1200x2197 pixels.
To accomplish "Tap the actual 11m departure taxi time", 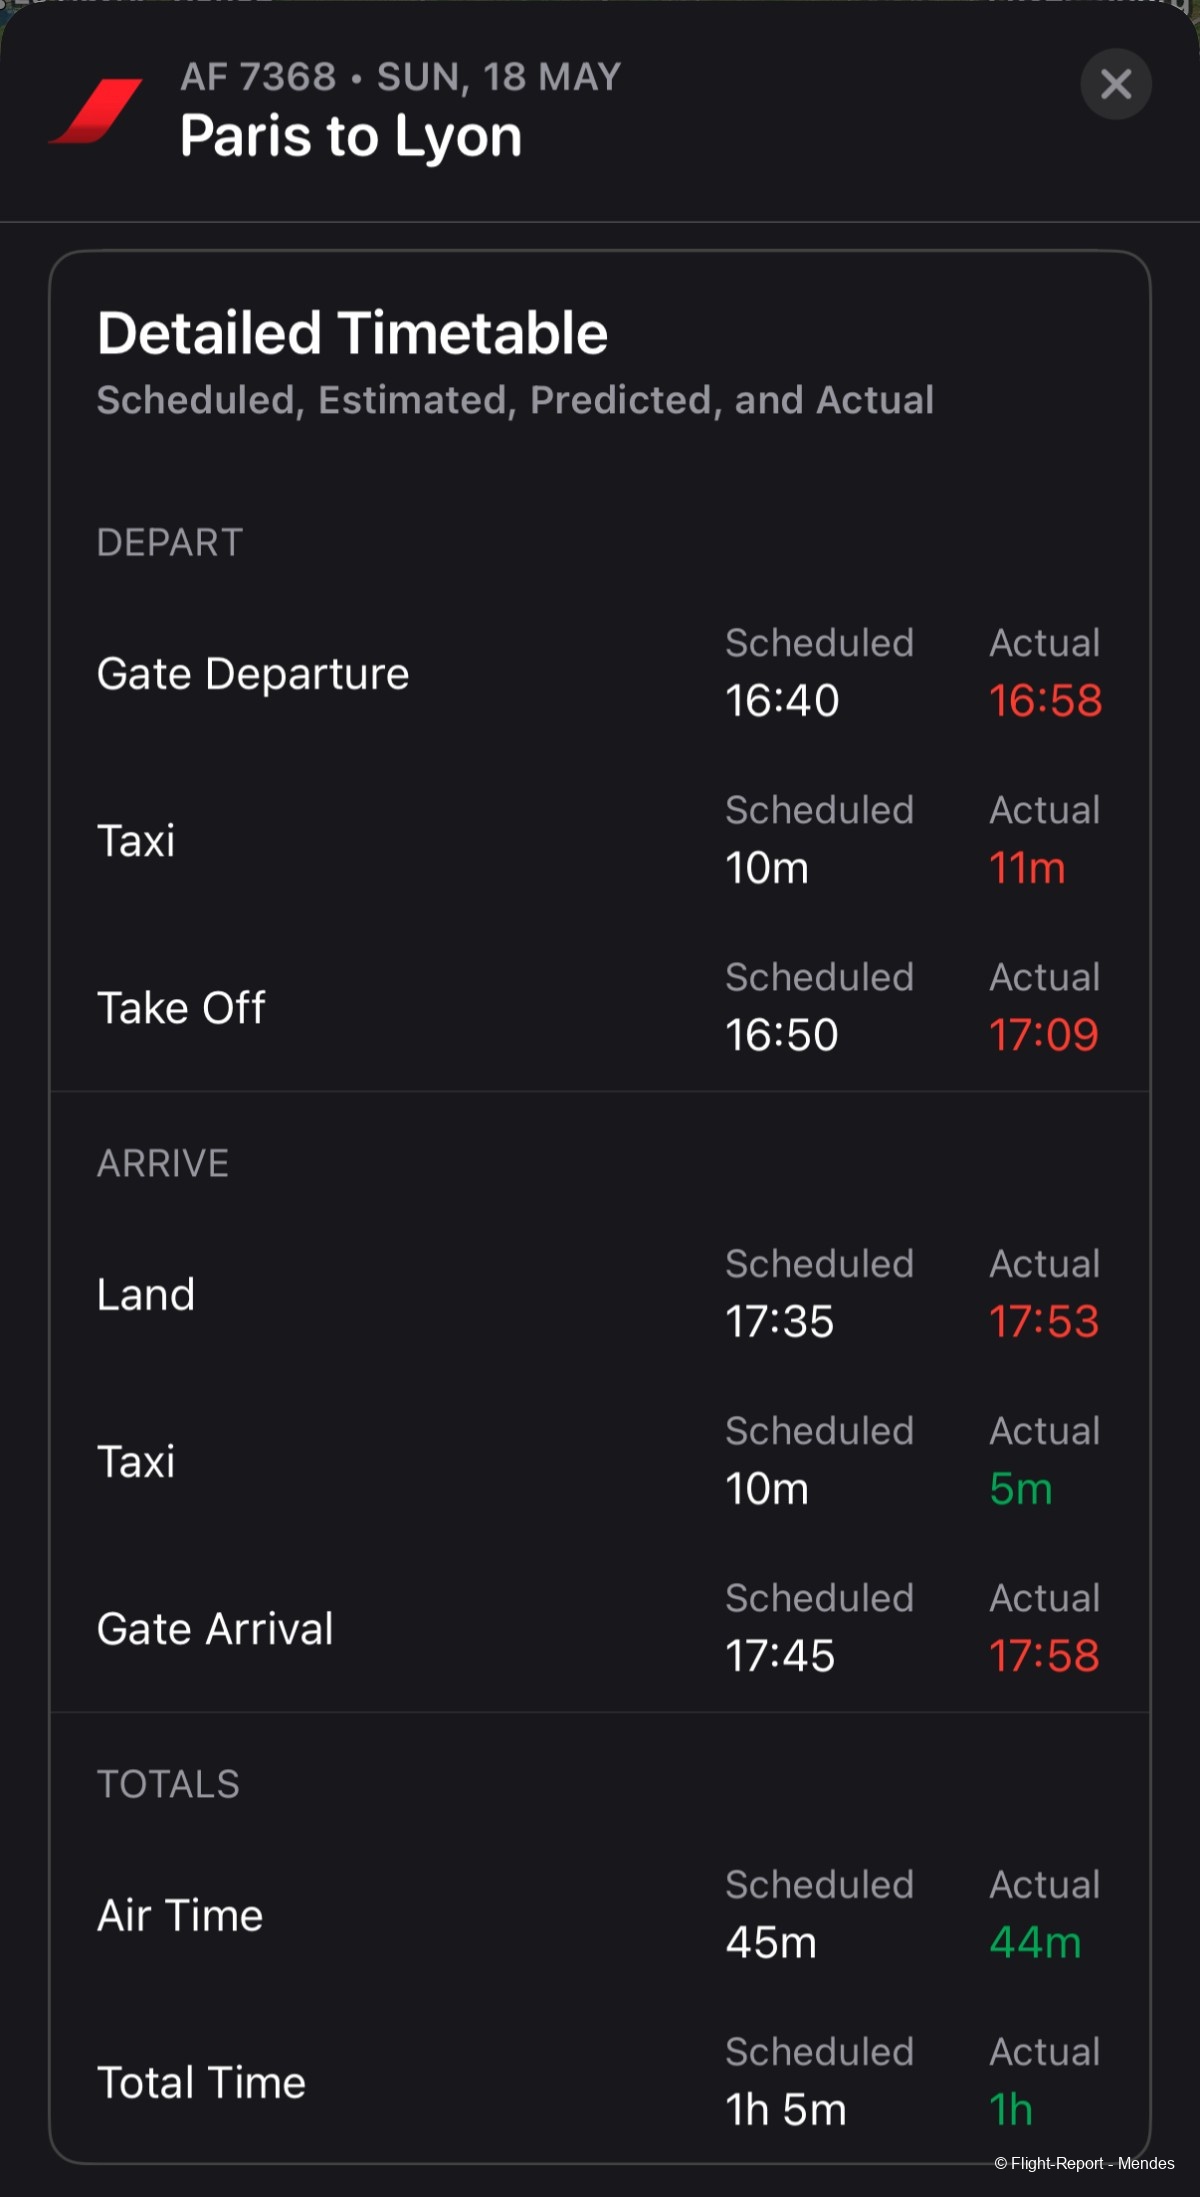I will [1027, 867].
